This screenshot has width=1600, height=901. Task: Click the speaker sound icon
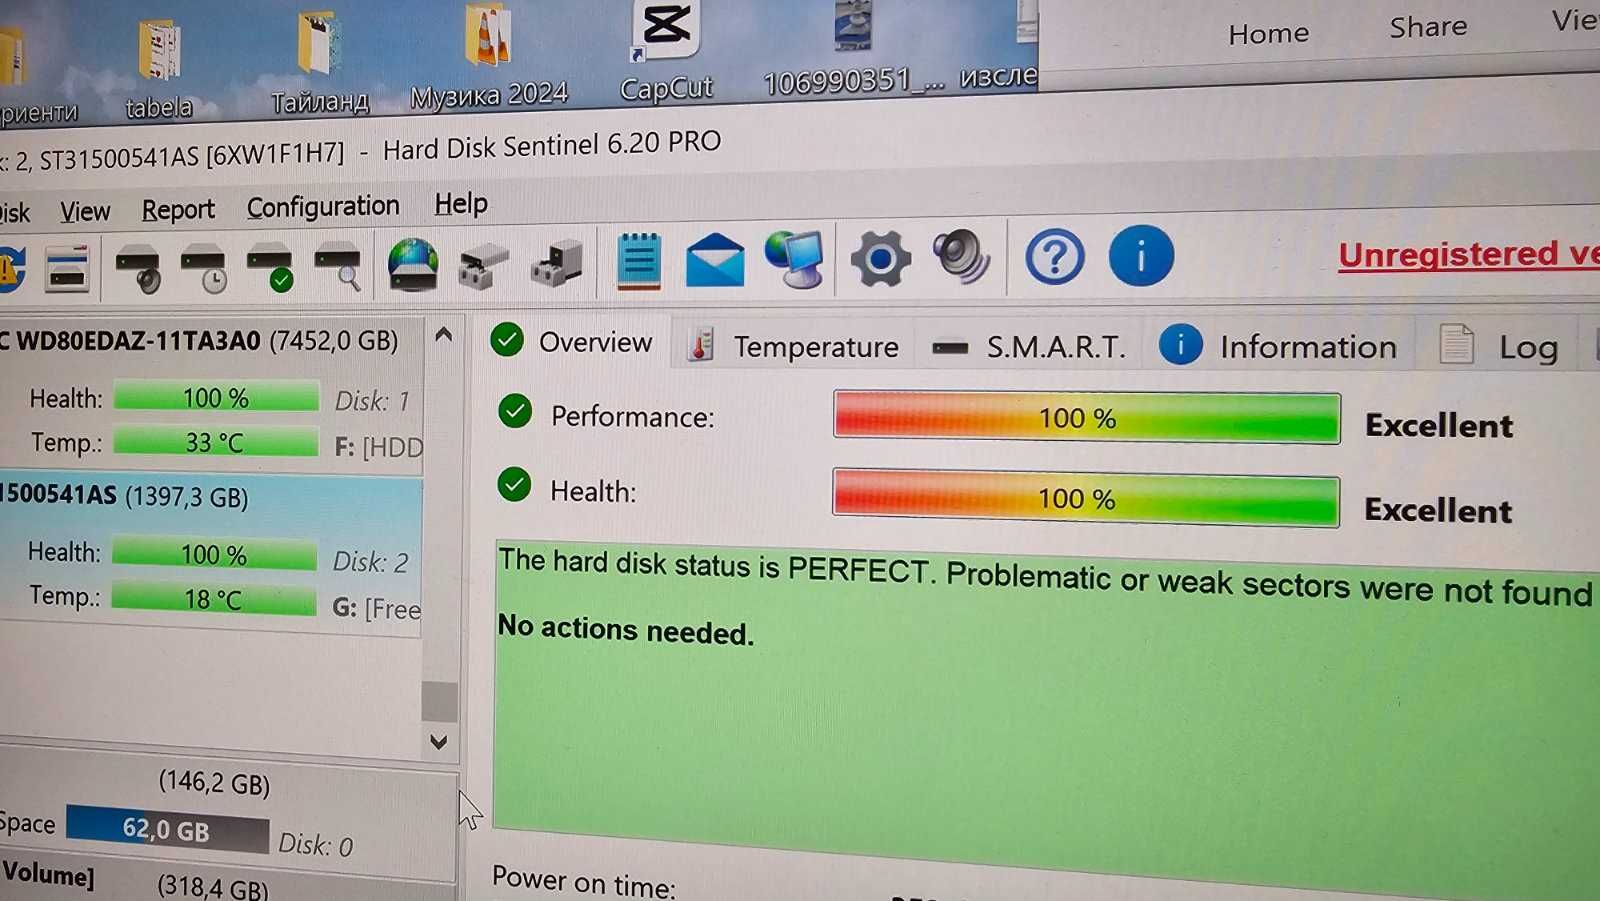(x=961, y=257)
